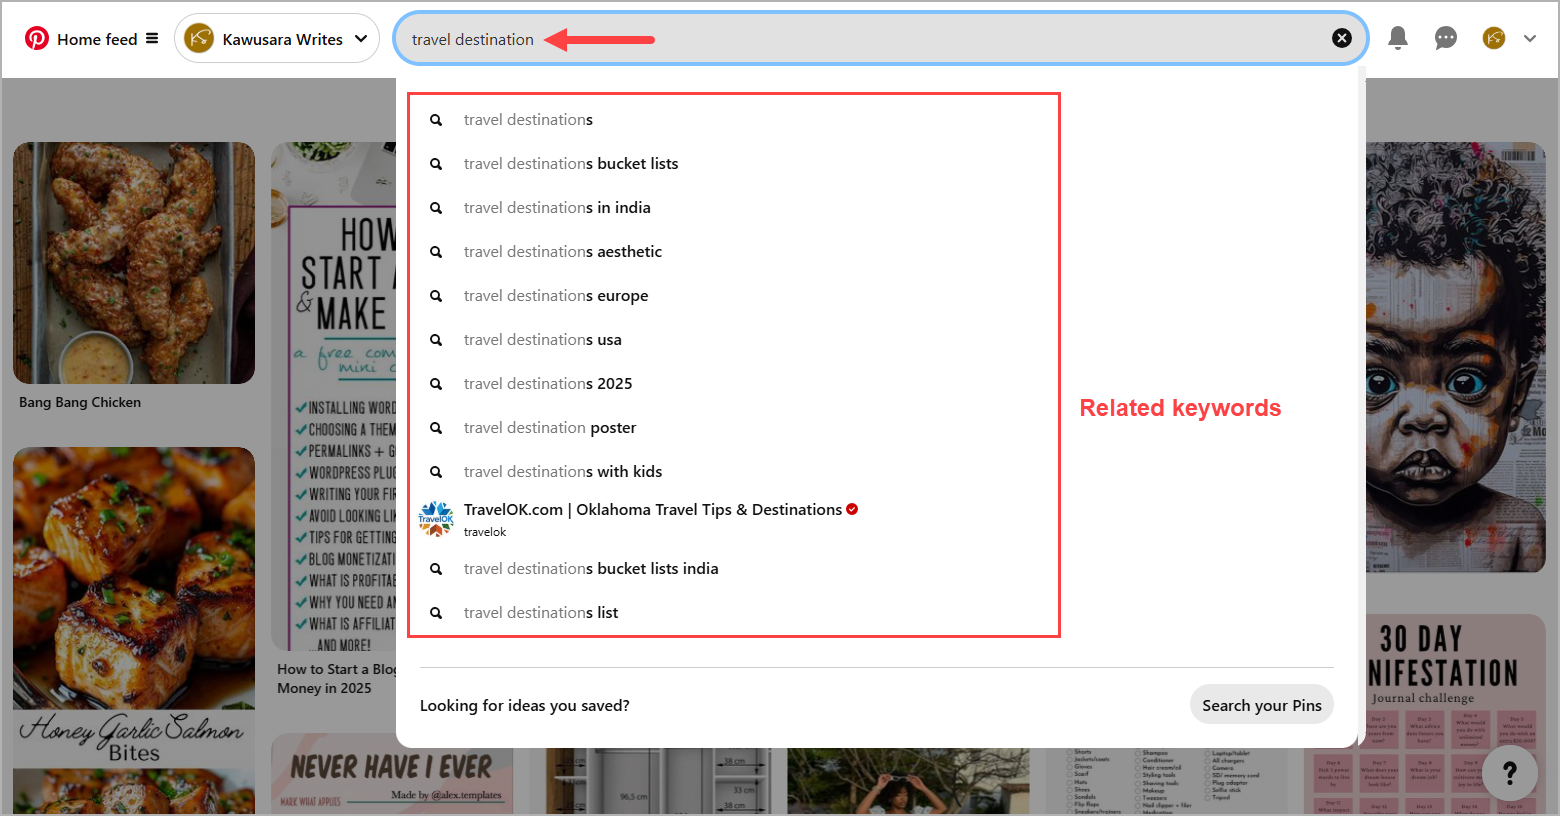This screenshot has height=816, width=1560.
Task: Open the notifications bell
Action: tap(1397, 37)
